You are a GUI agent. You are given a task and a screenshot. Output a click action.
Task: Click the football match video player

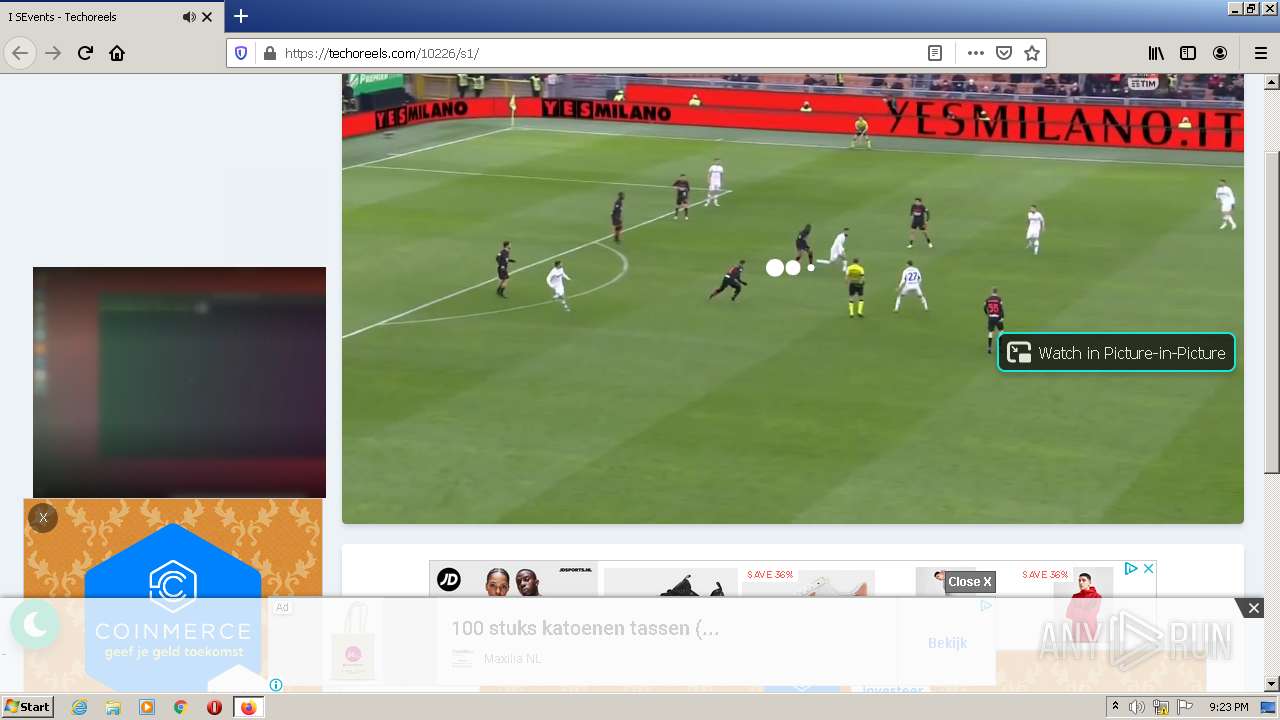coord(792,298)
